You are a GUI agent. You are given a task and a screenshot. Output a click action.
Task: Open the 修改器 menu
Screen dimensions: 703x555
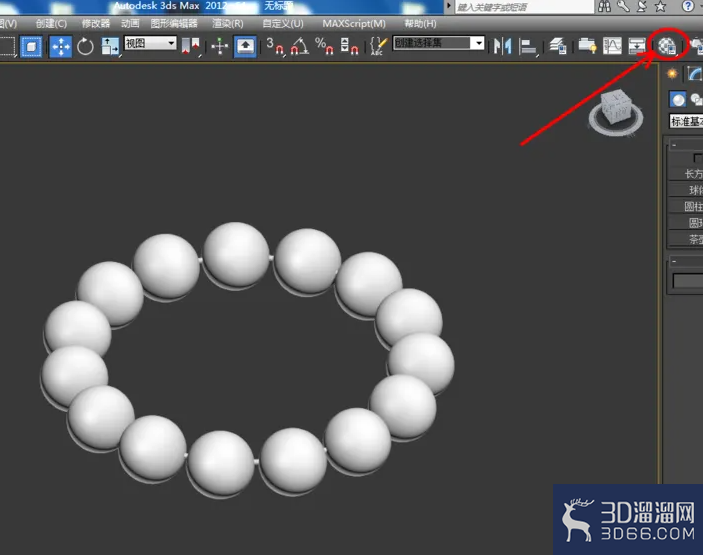coord(96,24)
